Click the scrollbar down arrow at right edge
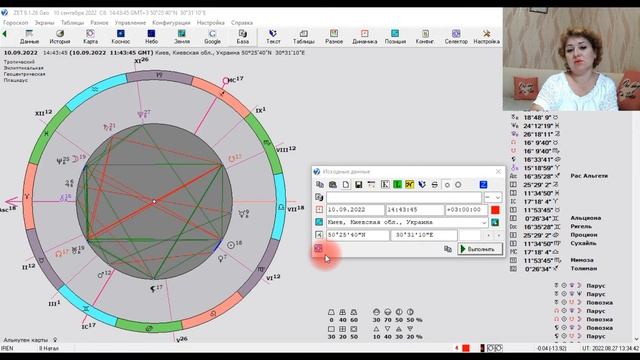Image resolution: width=640 pixels, height=360 pixels. point(636,339)
